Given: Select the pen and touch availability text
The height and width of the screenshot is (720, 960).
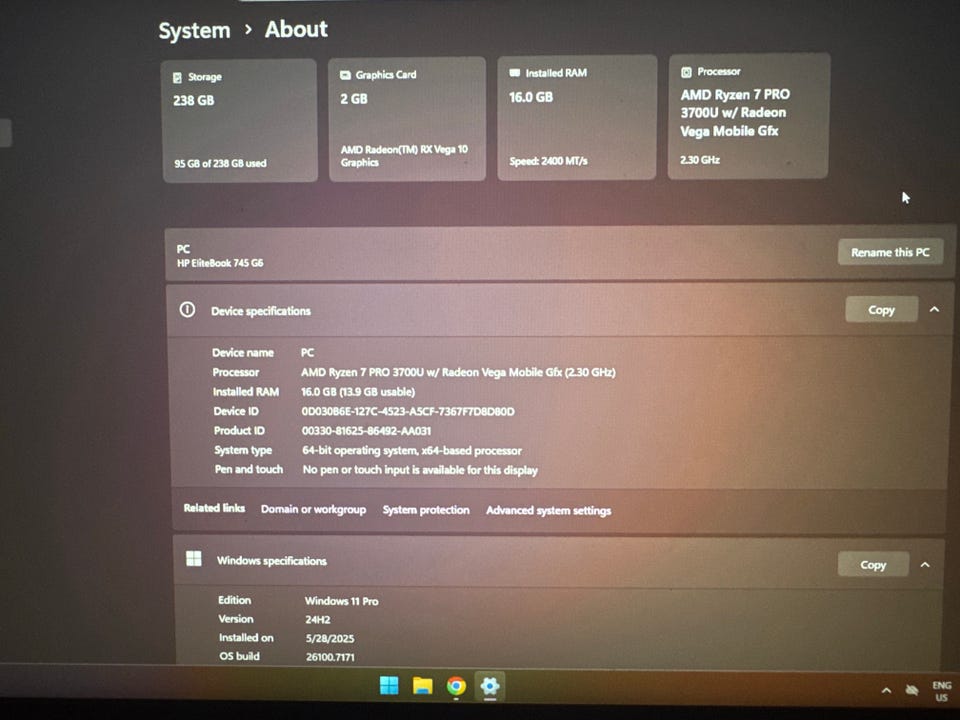Looking at the screenshot, I should [420, 470].
